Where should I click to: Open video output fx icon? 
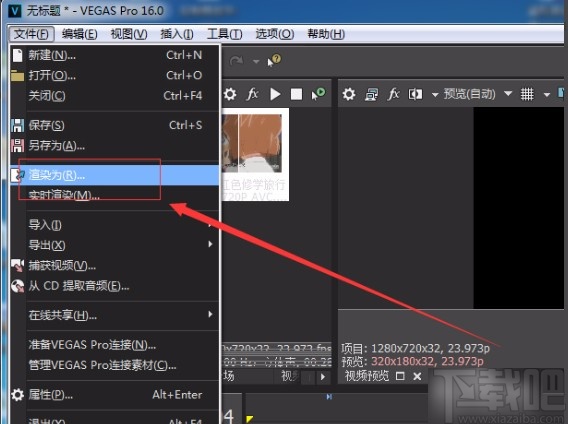(x=394, y=95)
